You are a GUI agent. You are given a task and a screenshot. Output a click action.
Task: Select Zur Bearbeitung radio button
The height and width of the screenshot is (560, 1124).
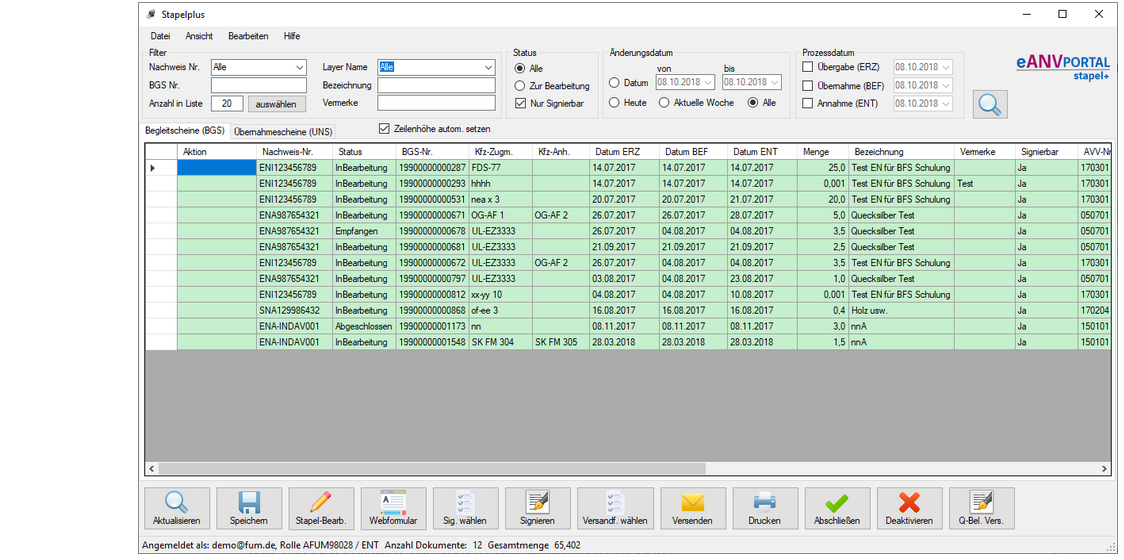520,86
